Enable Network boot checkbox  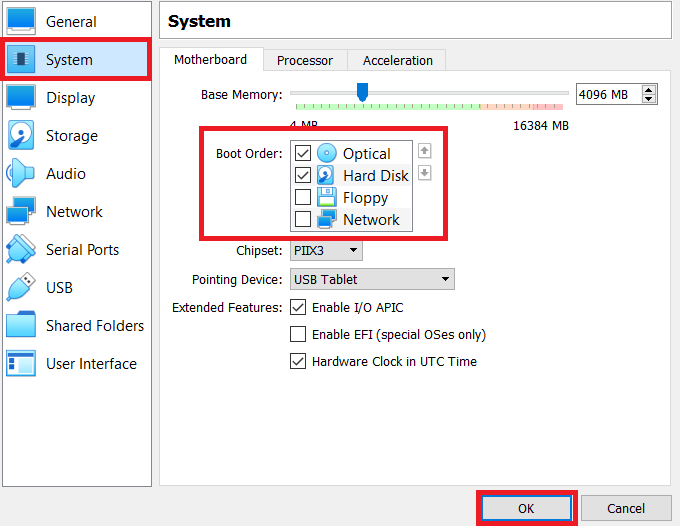click(303, 219)
